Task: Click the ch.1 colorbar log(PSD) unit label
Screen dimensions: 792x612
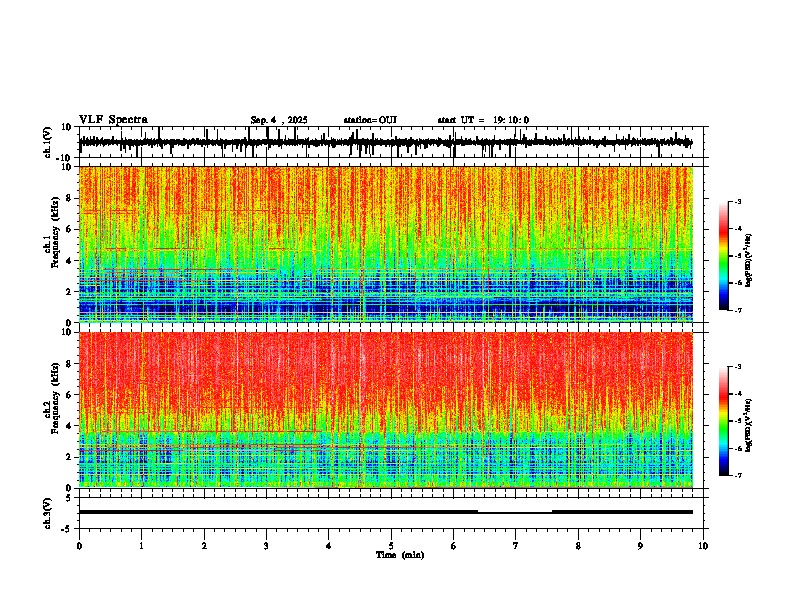Action: pyautogui.click(x=748, y=261)
